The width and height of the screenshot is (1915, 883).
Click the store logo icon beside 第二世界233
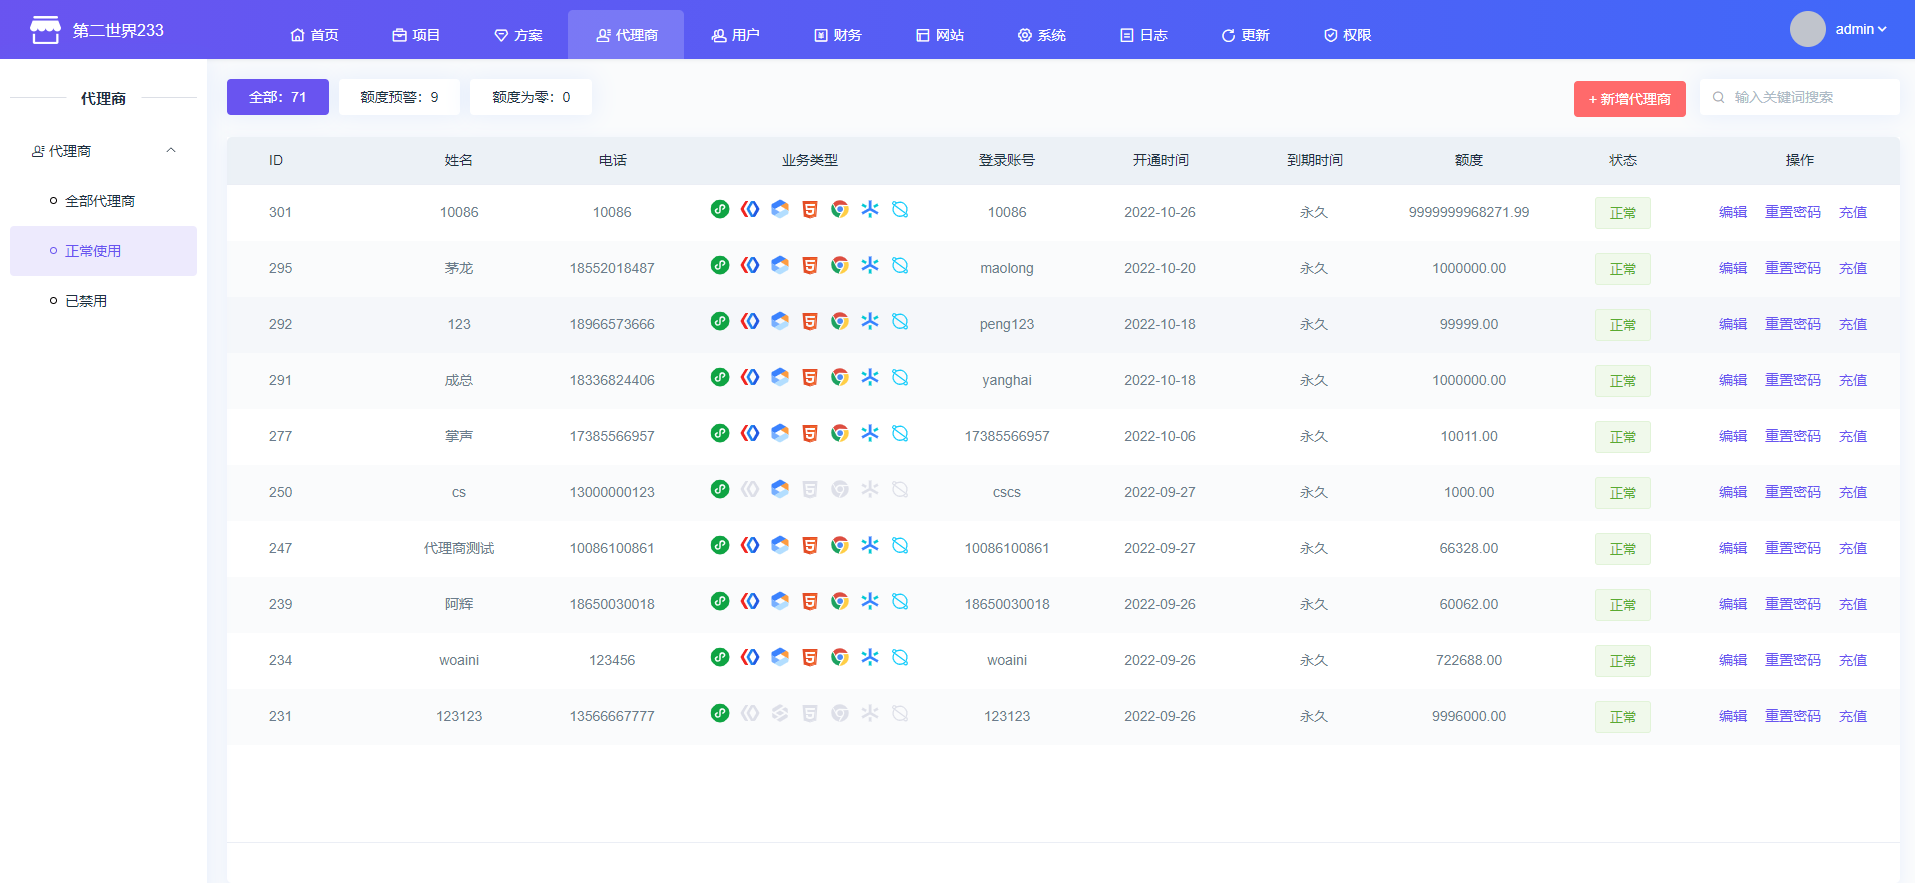(x=45, y=30)
